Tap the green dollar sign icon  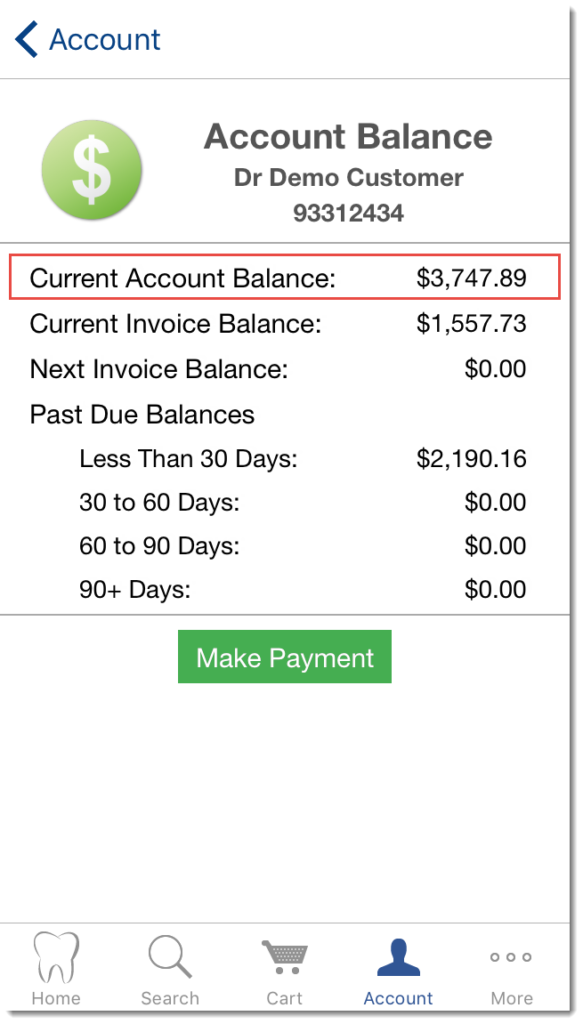pos(92,170)
